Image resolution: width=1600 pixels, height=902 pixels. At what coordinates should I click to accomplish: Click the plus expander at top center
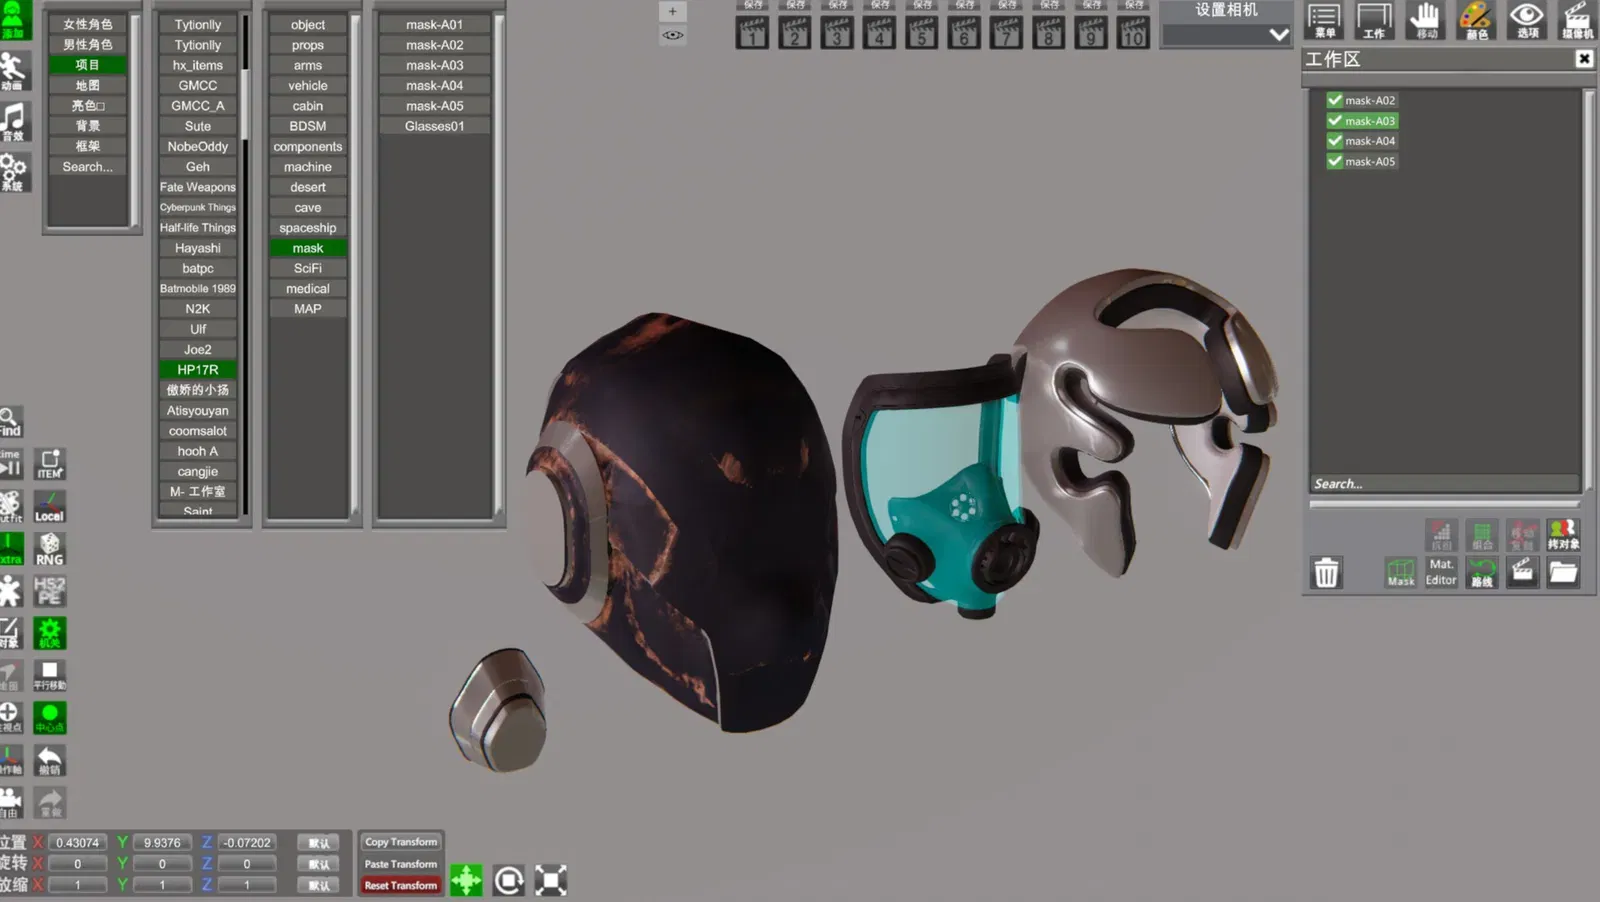pos(672,11)
